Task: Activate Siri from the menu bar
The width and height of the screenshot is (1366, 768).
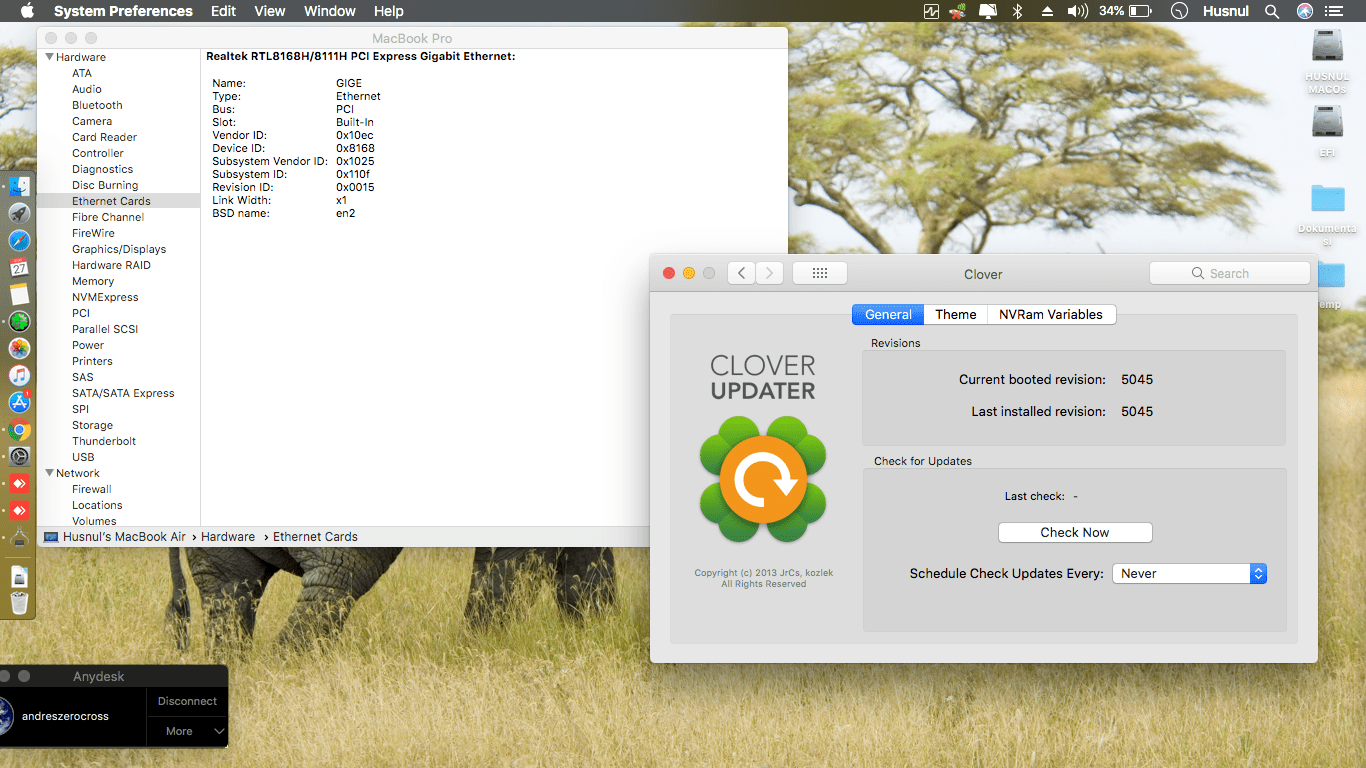Action: tap(1305, 11)
